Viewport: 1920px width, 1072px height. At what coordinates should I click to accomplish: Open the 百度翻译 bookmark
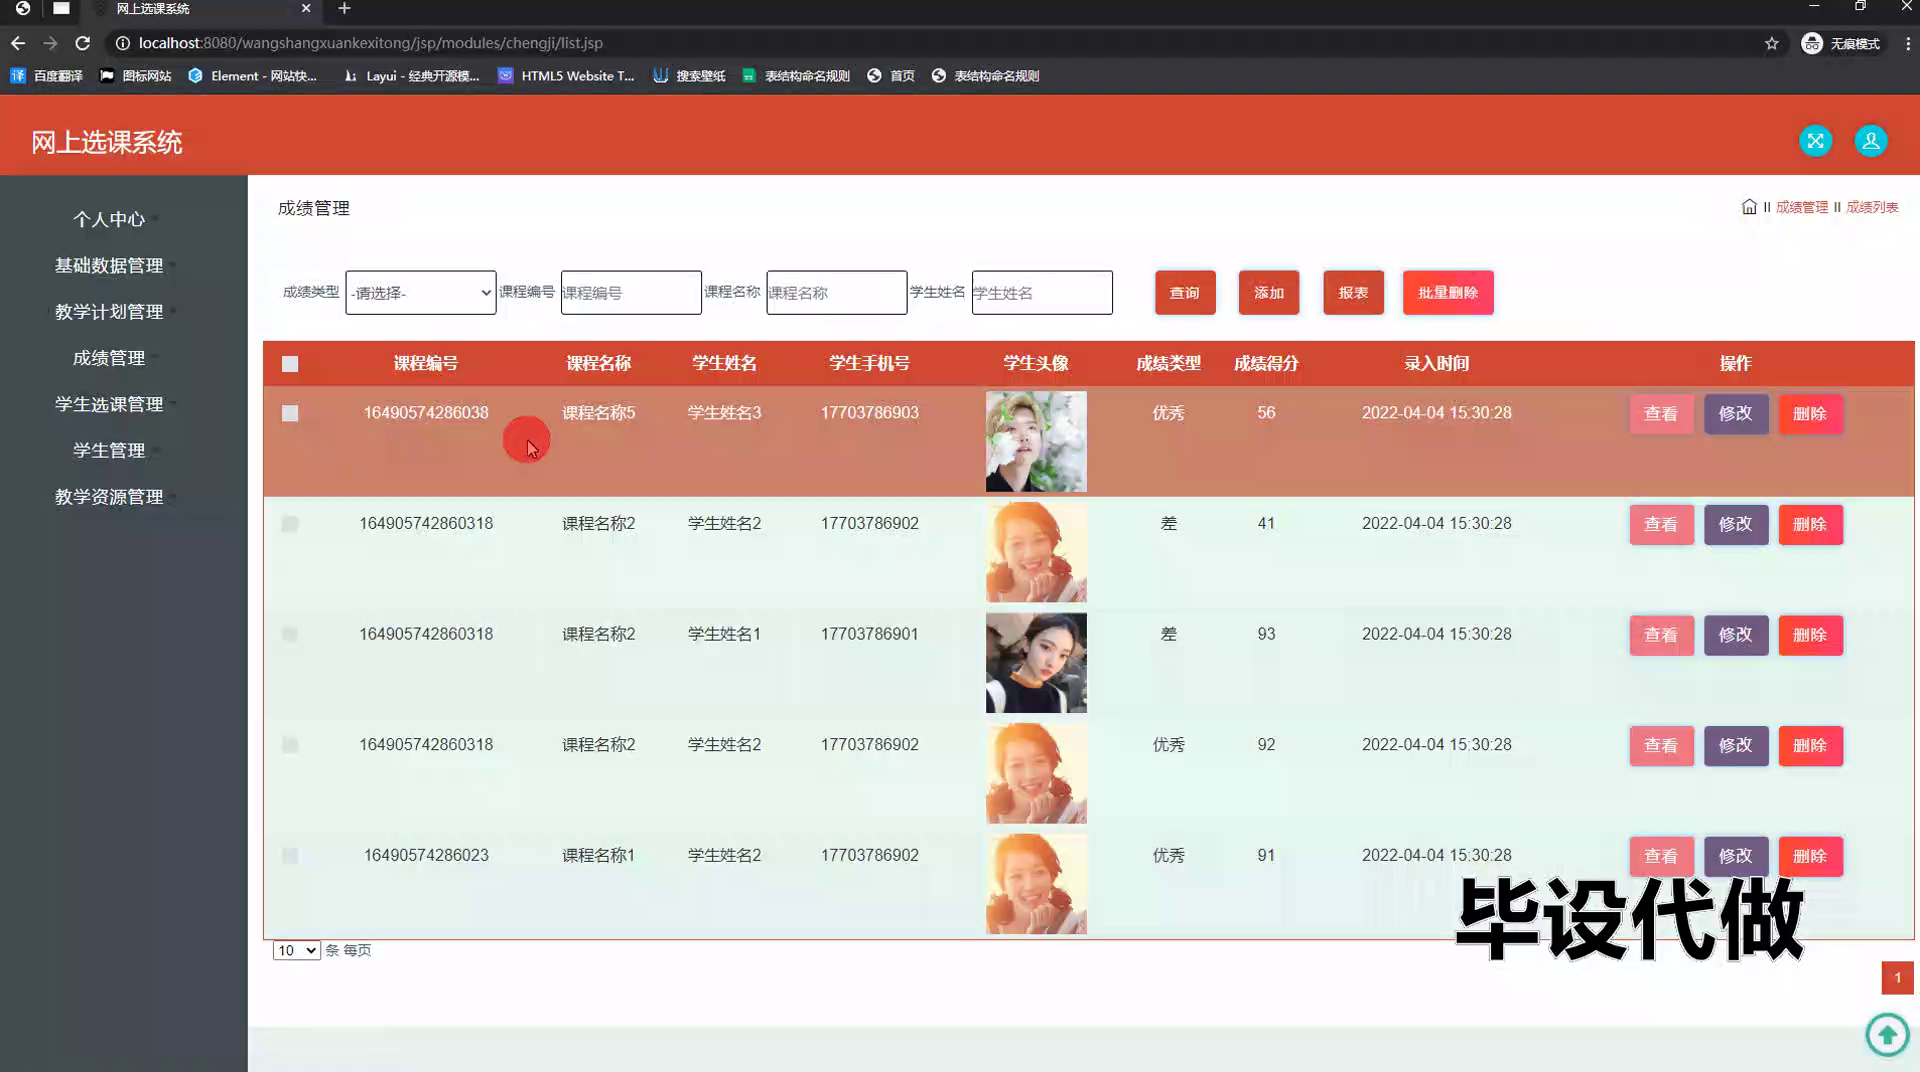pos(46,76)
